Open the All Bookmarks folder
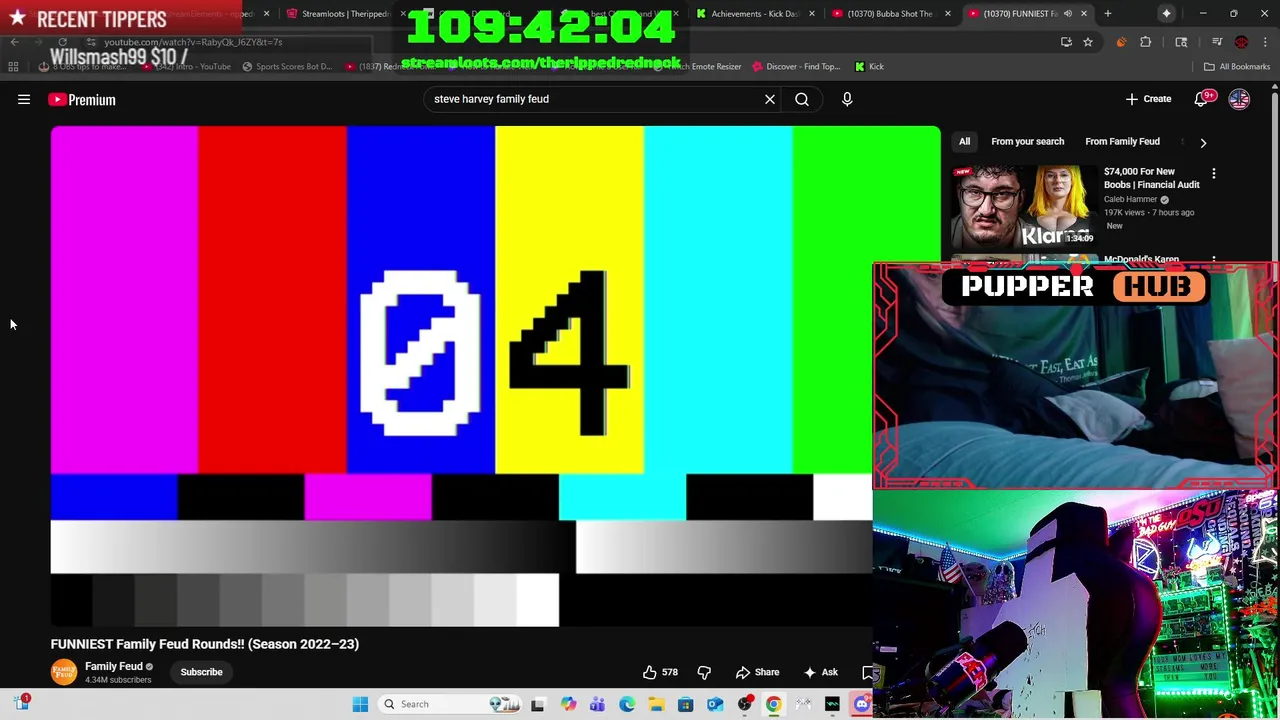This screenshot has height=720, width=1280. (1237, 67)
